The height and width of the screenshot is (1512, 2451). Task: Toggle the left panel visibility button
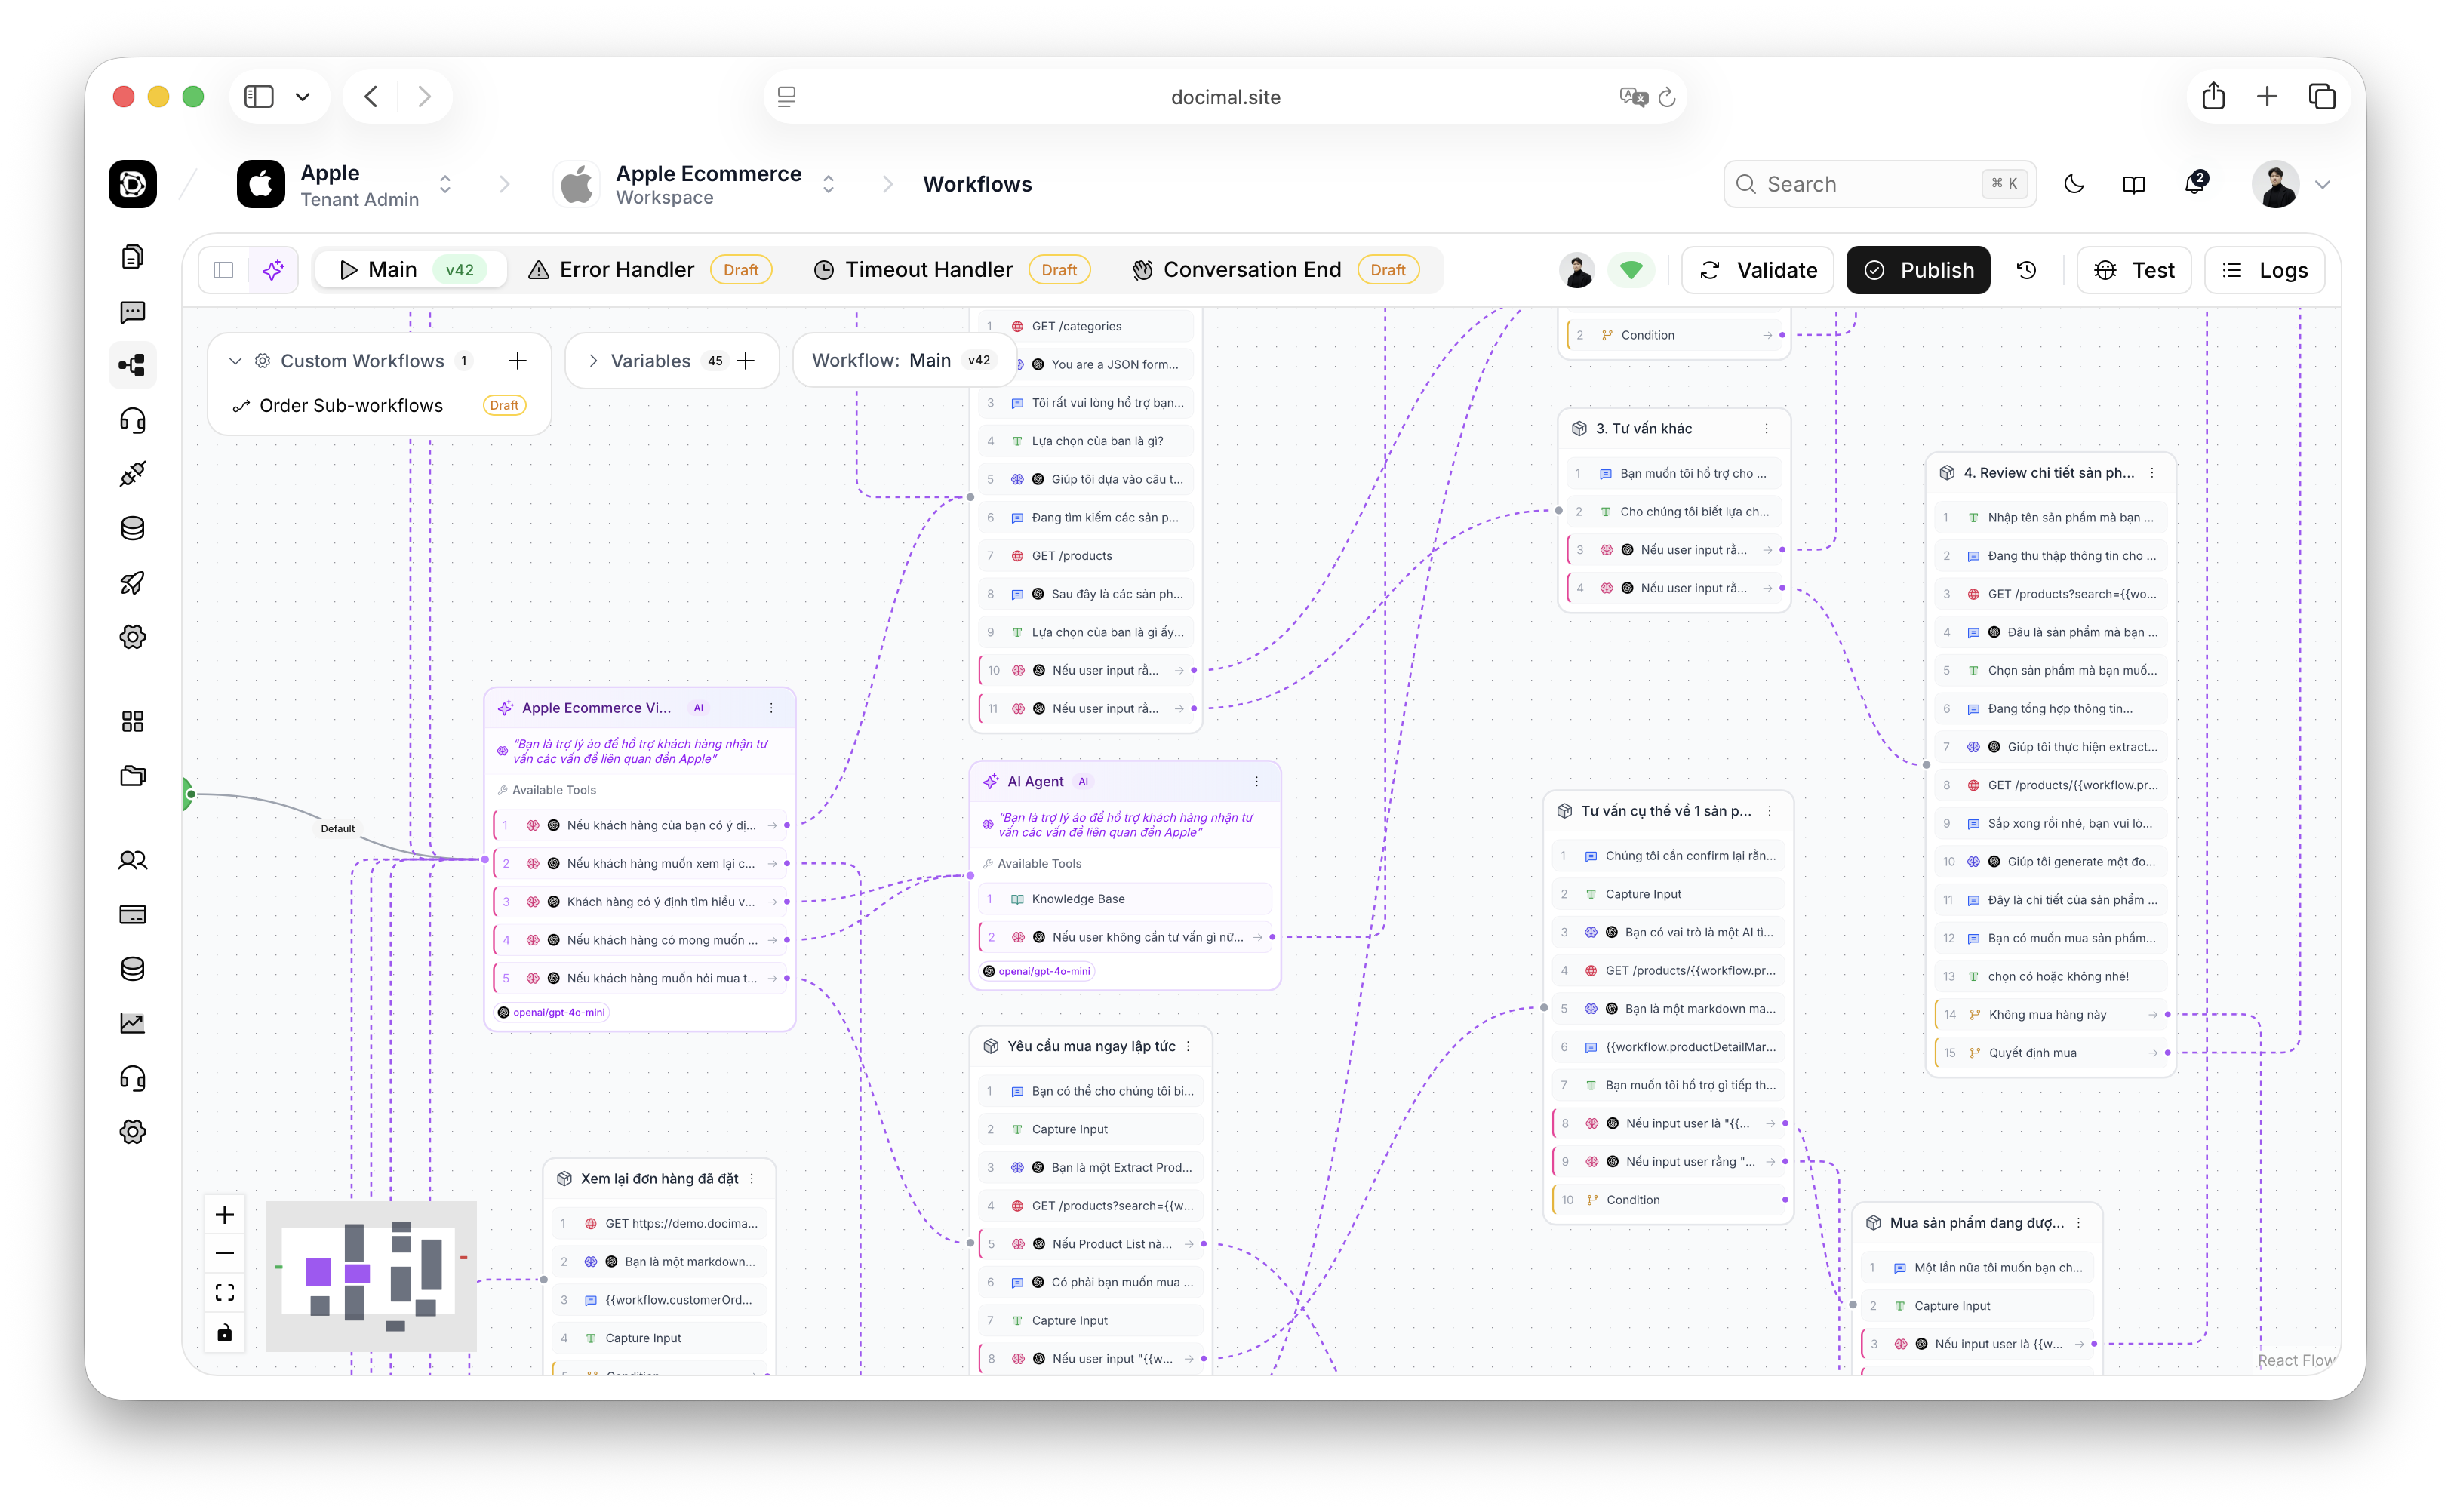pos(224,270)
